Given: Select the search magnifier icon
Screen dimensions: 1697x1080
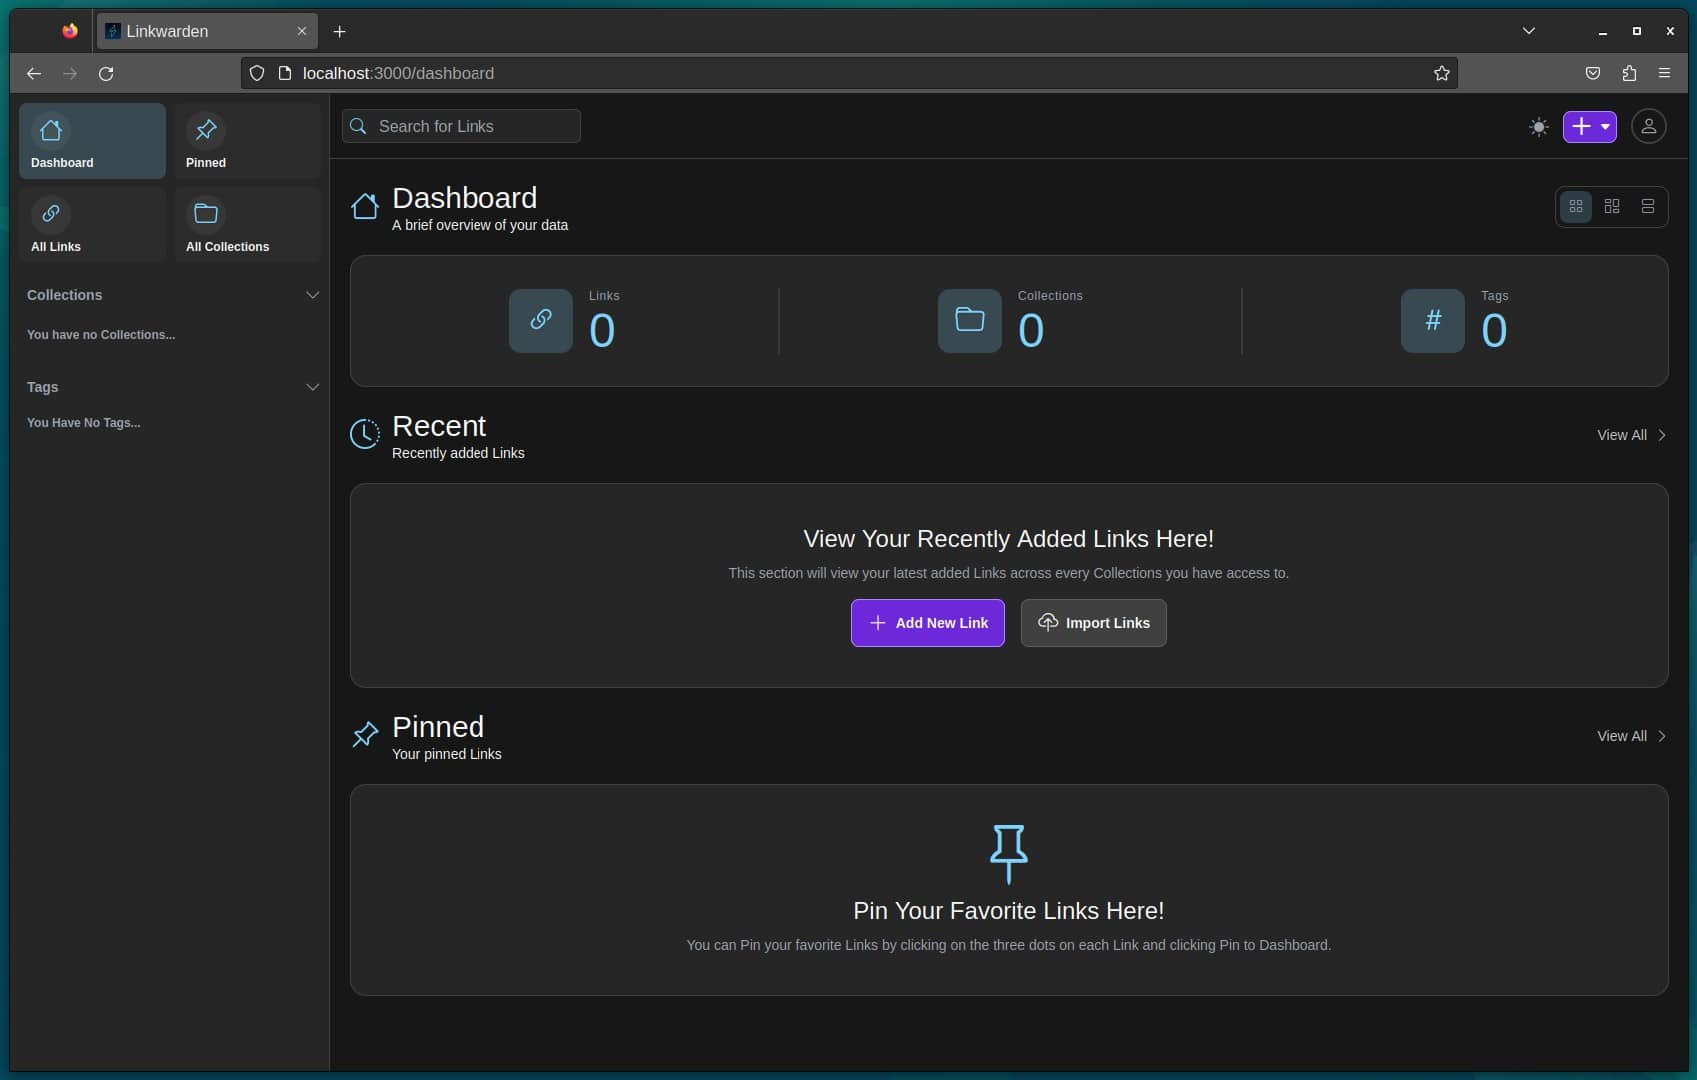Looking at the screenshot, I should [x=359, y=126].
